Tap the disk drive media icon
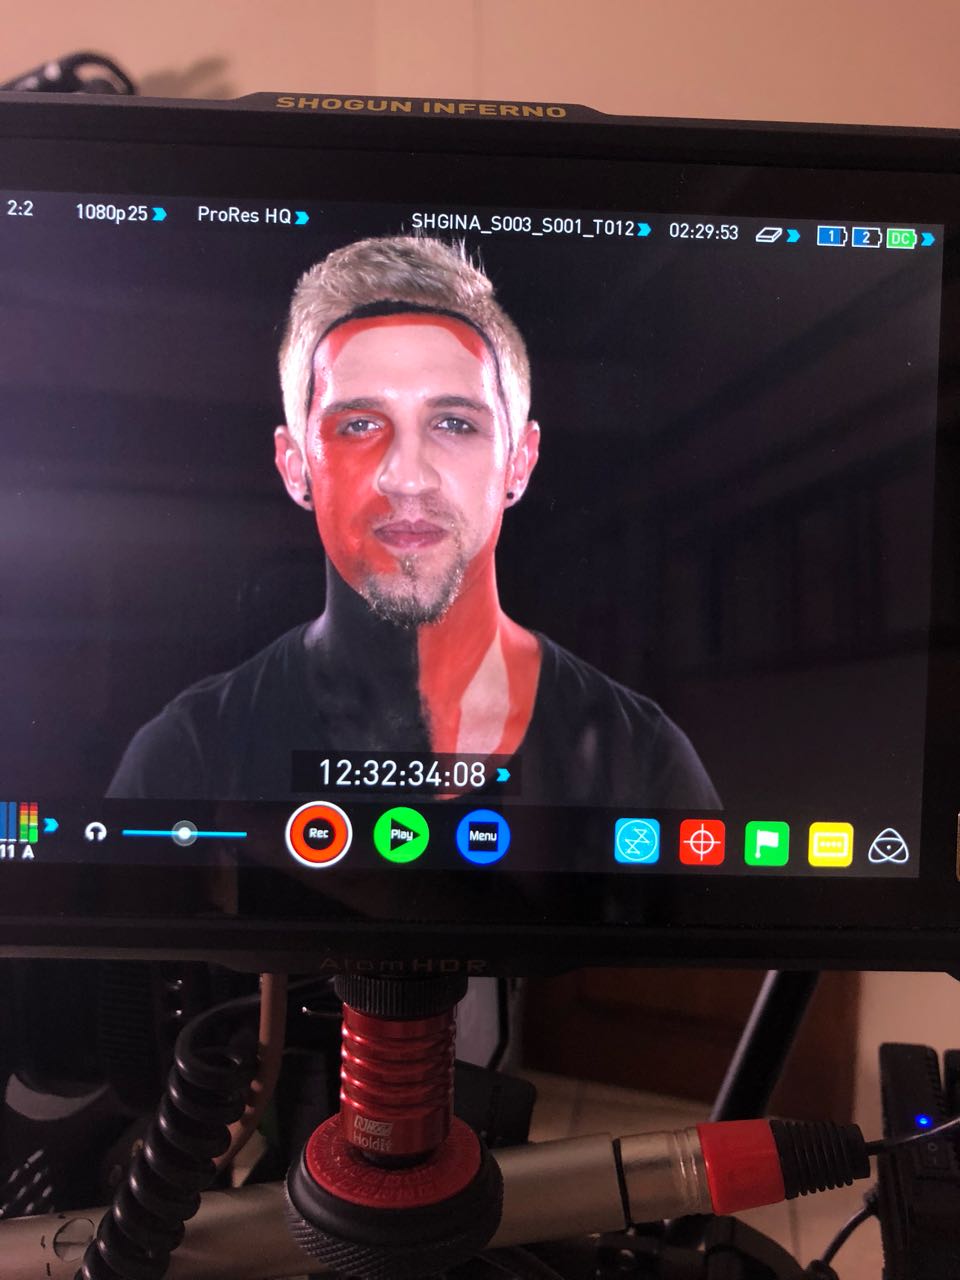The image size is (960, 1280). [x=771, y=235]
